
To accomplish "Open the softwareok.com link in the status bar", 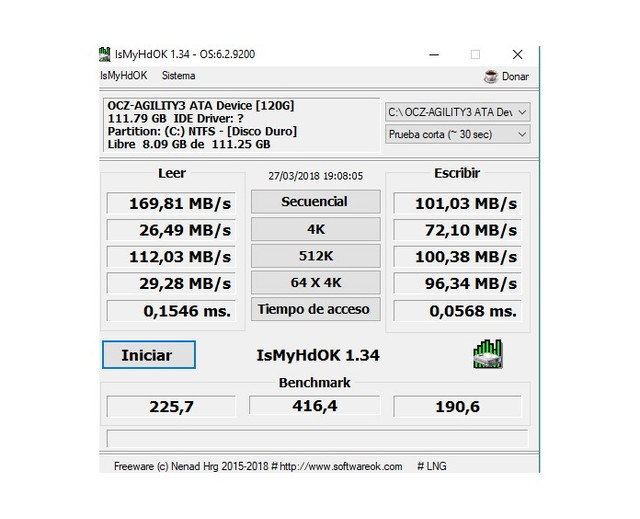I will click(x=341, y=466).
